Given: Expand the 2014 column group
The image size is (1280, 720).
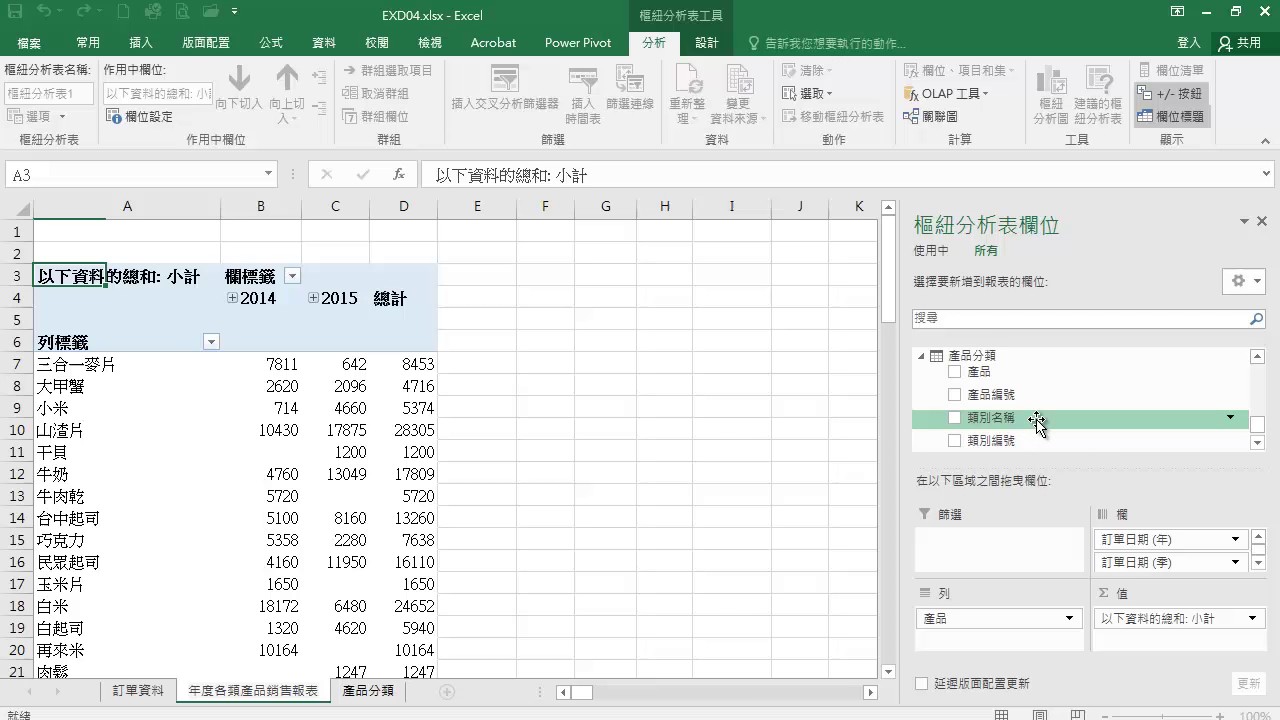Looking at the screenshot, I should [x=232, y=298].
